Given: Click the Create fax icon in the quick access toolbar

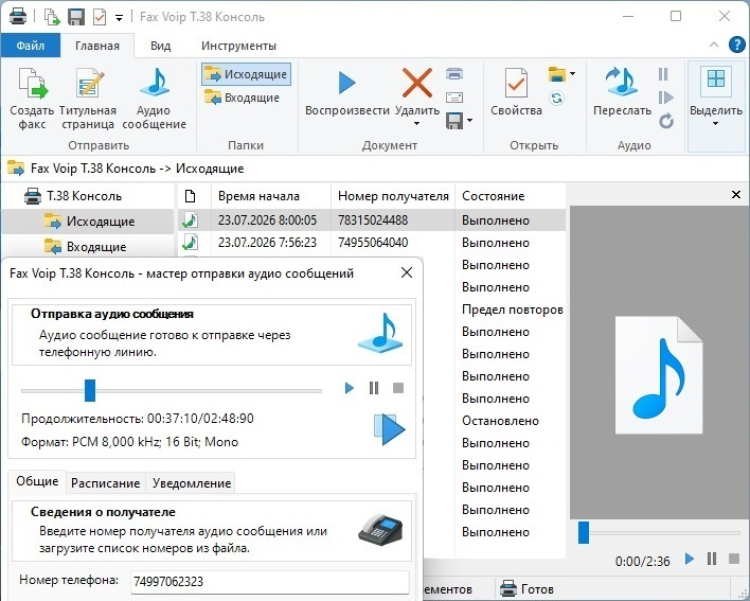Looking at the screenshot, I should click(52, 17).
